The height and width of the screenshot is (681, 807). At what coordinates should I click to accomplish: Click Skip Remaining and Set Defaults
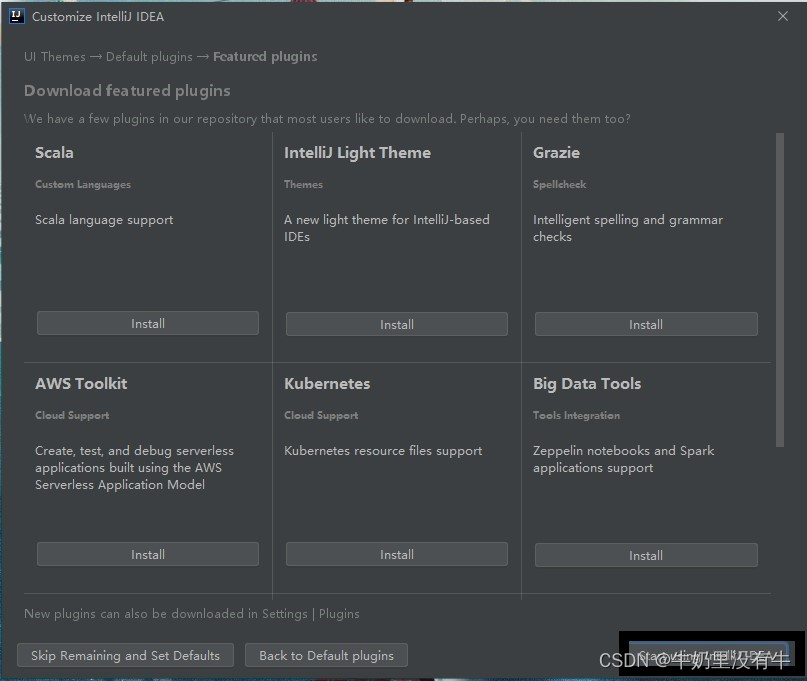tap(126, 655)
